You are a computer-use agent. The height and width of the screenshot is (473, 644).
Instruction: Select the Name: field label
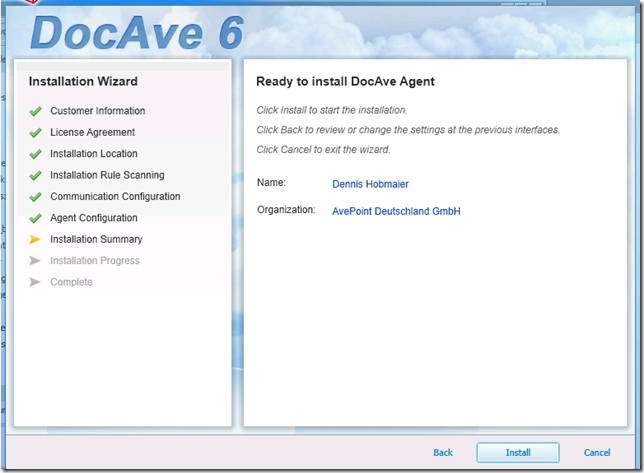point(271,182)
